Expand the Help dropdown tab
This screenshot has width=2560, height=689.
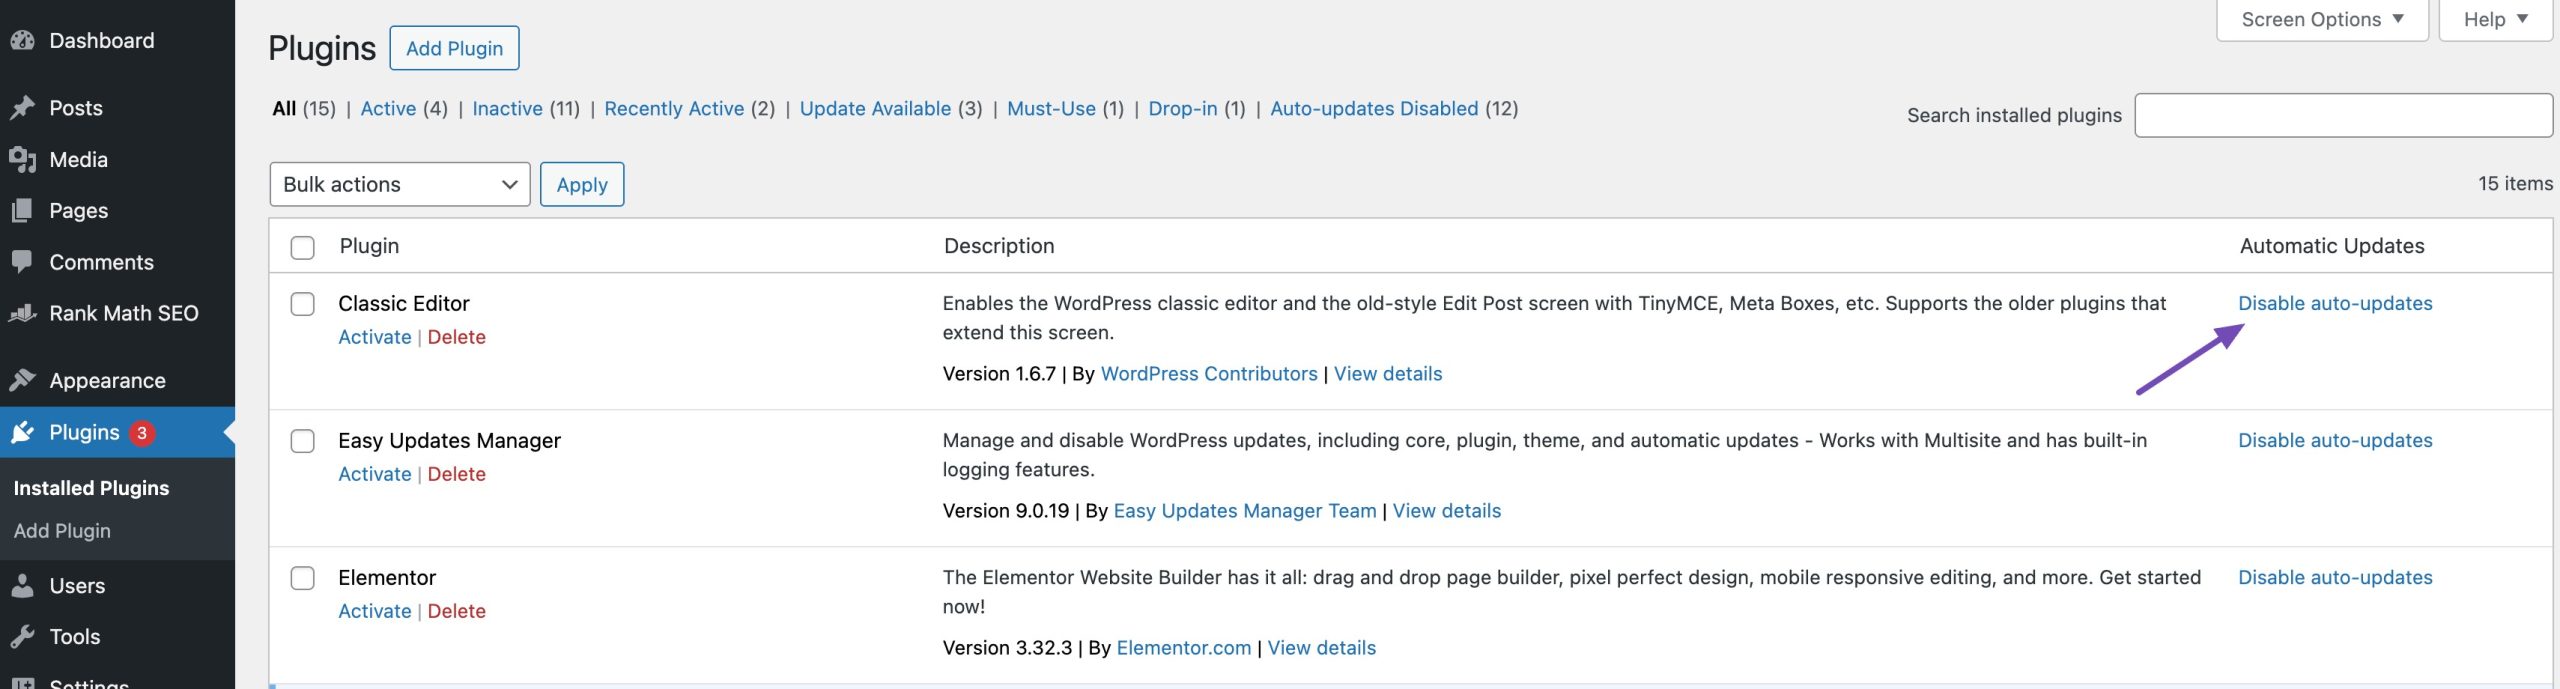coord(2494,20)
